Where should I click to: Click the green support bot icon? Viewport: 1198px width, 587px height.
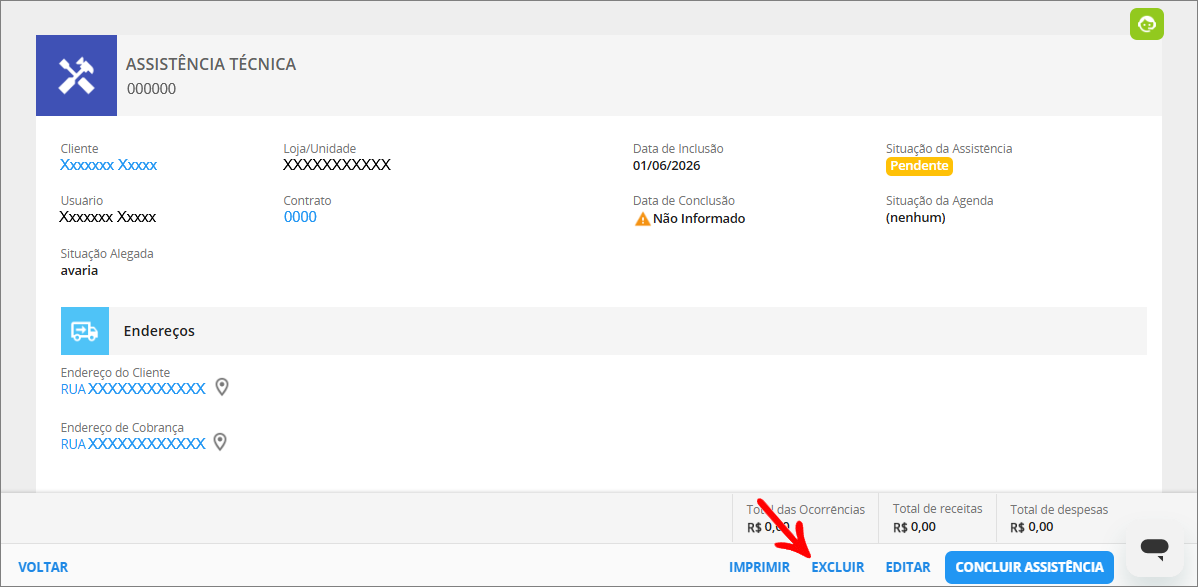pos(1147,24)
